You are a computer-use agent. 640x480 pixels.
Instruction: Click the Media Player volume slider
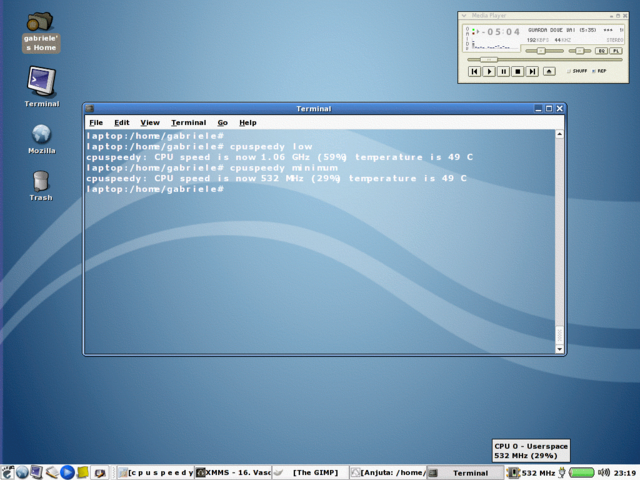pos(544,51)
